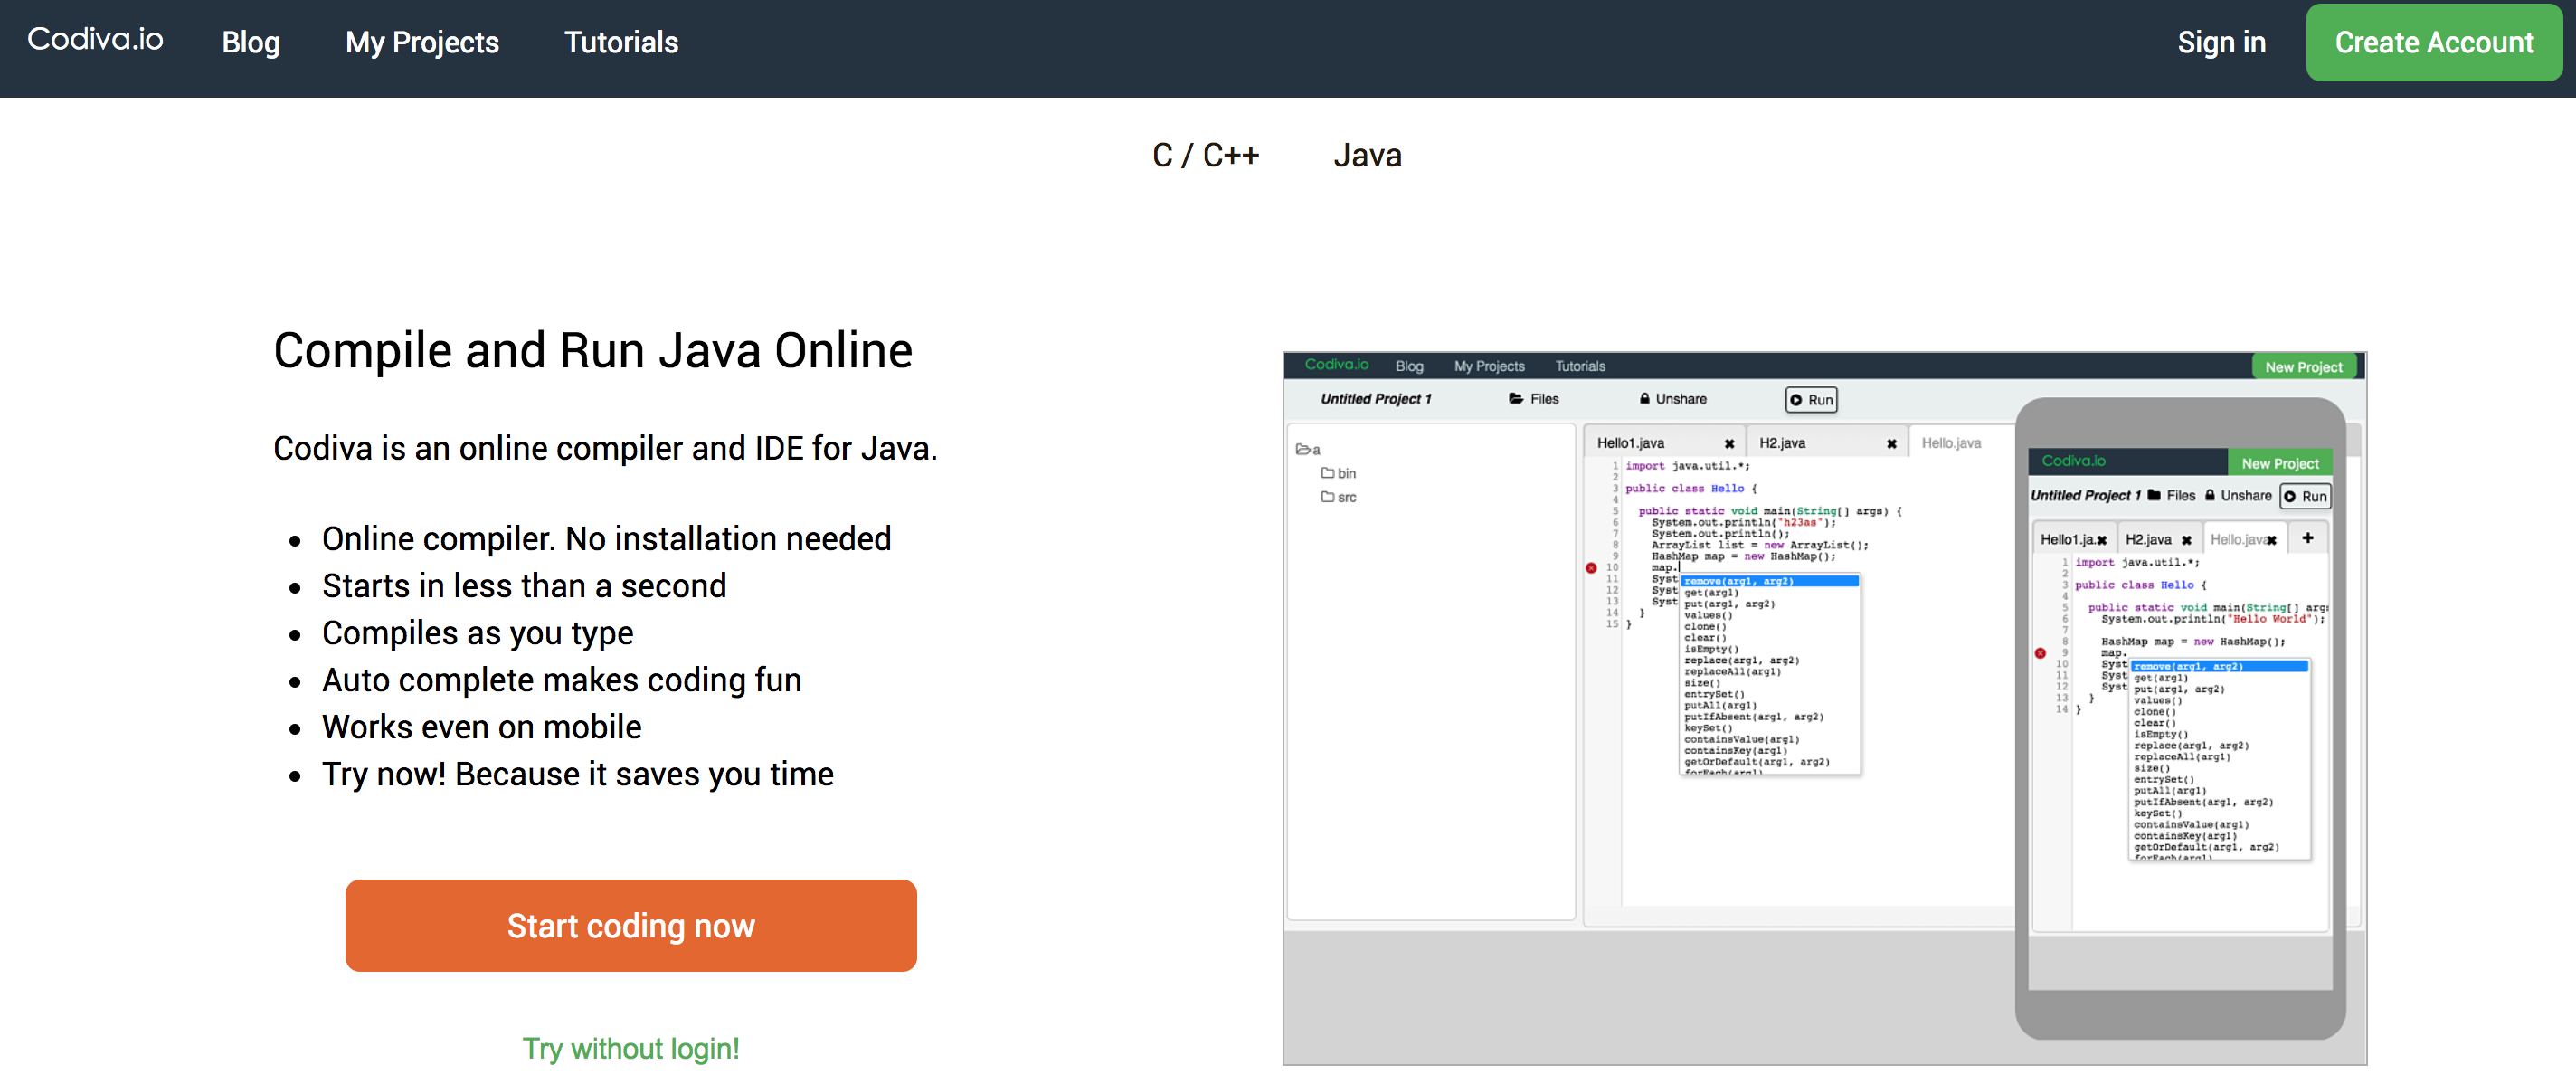
Task: Open the Tutorials link
Action: coord(621,42)
